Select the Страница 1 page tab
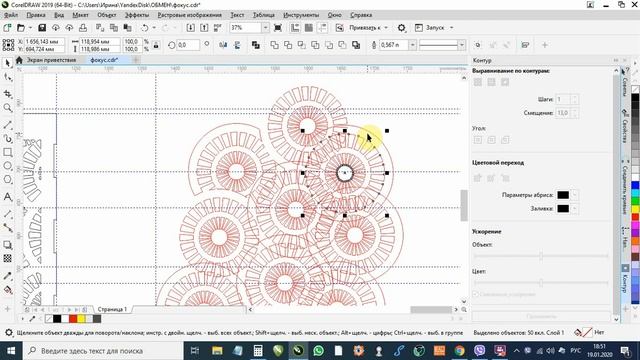This screenshot has width=640, height=360. pos(112,309)
